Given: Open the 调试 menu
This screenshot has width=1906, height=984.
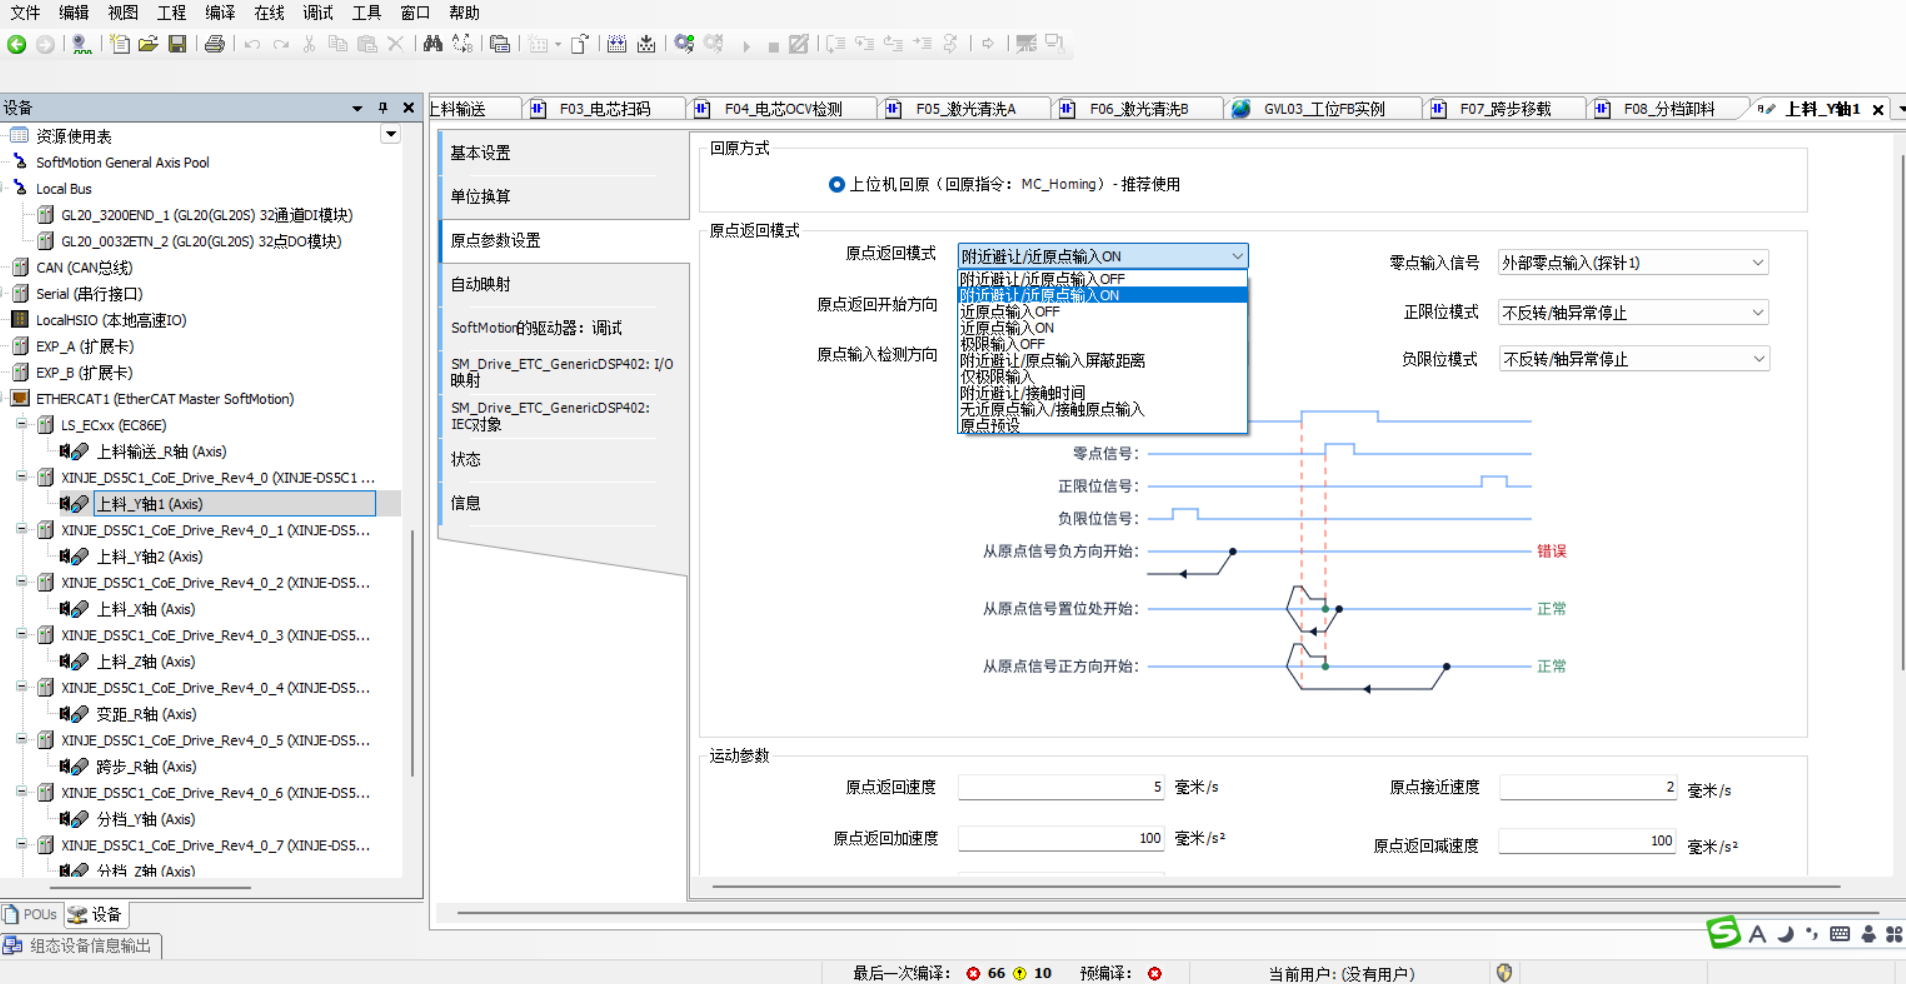Looking at the screenshot, I should tap(318, 13).
